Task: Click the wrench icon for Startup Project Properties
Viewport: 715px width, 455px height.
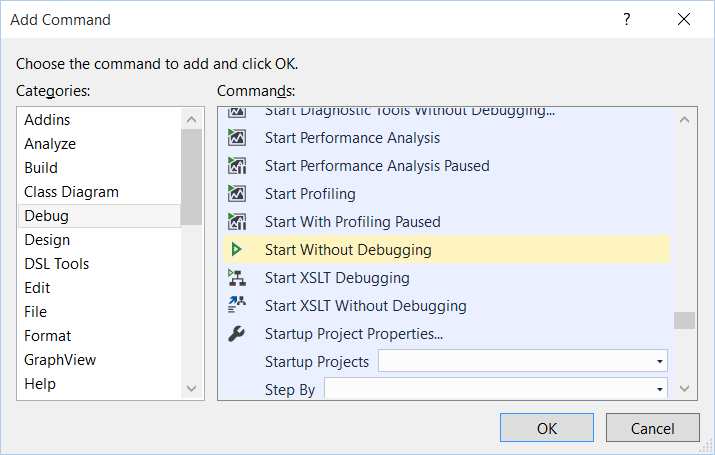Action: pos(237,334)
